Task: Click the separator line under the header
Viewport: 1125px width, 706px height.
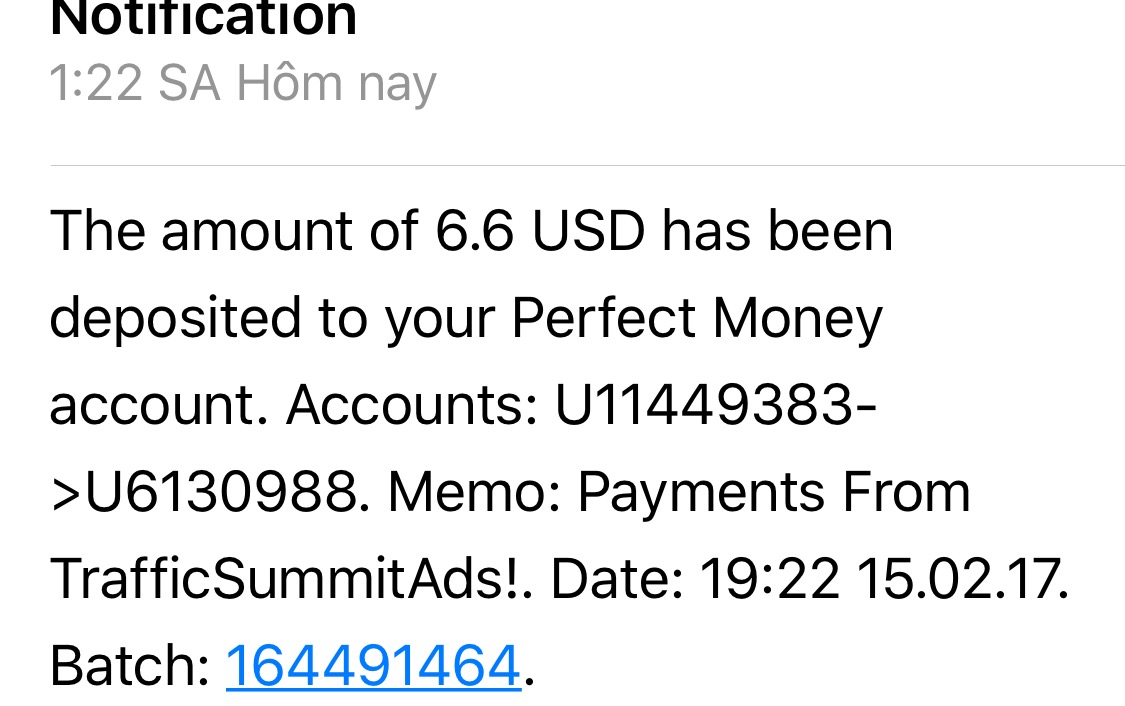Action: point(587,165)
